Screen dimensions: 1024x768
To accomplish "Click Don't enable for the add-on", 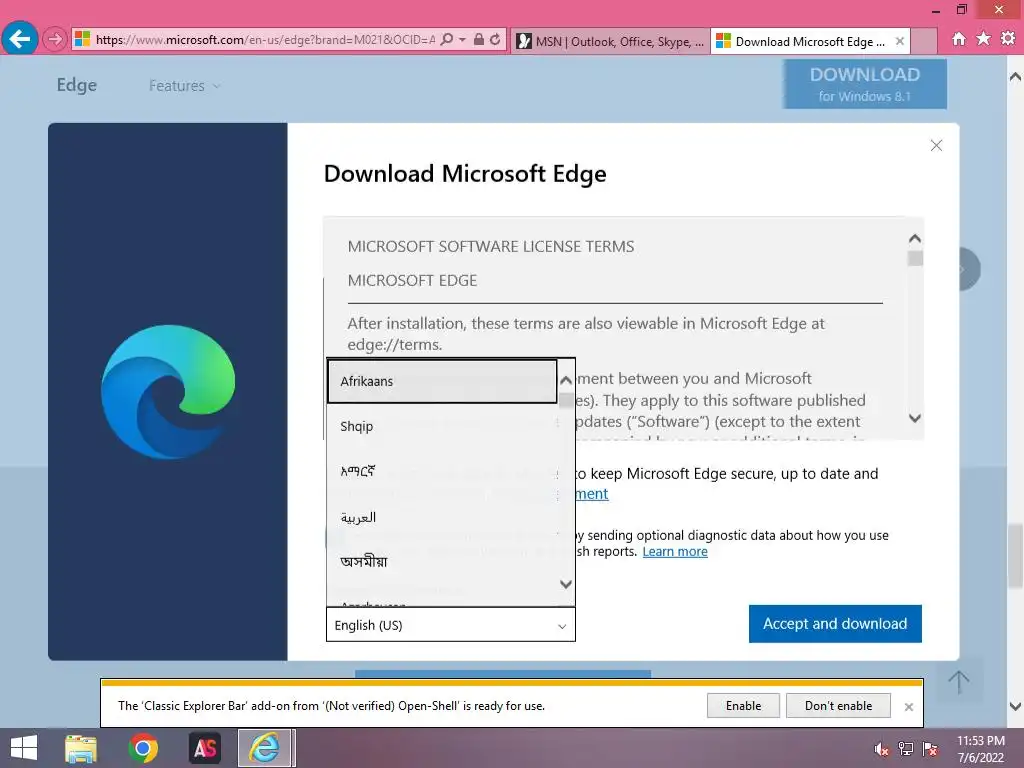I will (x=838, y=706).
